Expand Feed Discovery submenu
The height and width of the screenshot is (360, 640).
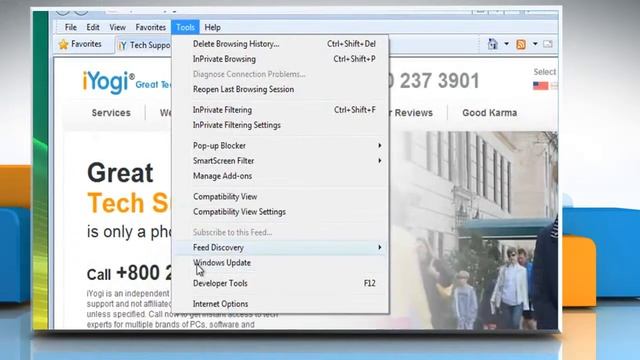click(x=281, y=247)
